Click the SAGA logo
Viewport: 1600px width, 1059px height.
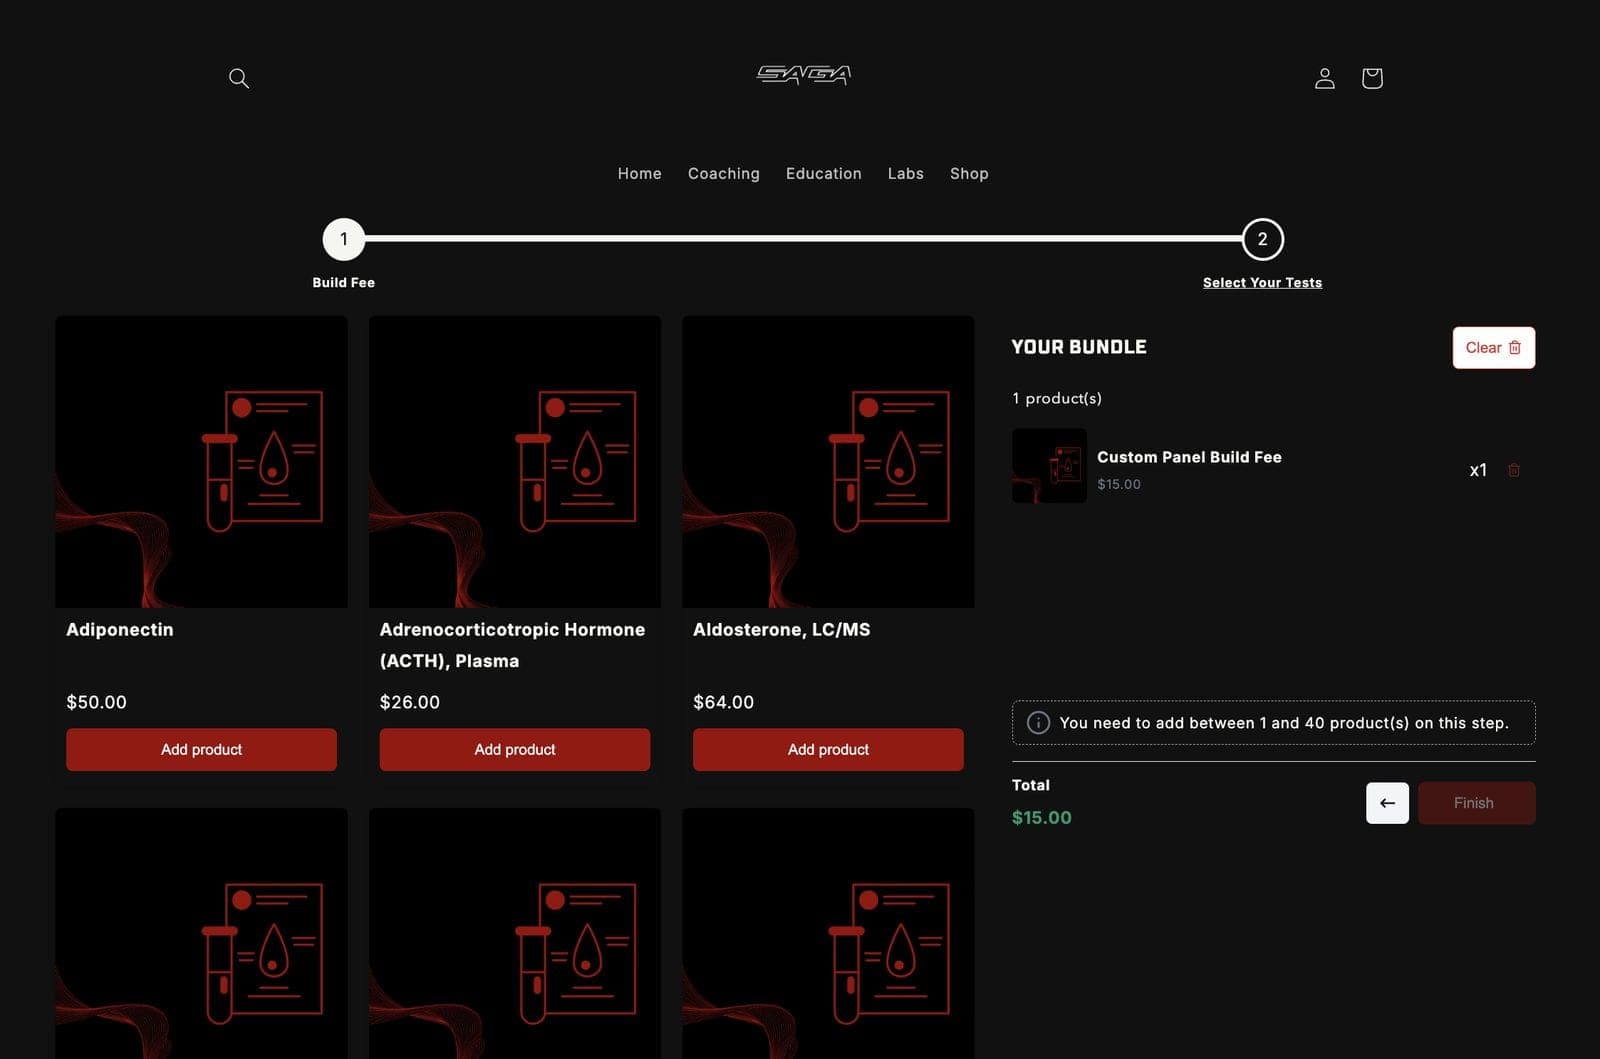click(x=803, y=75)
